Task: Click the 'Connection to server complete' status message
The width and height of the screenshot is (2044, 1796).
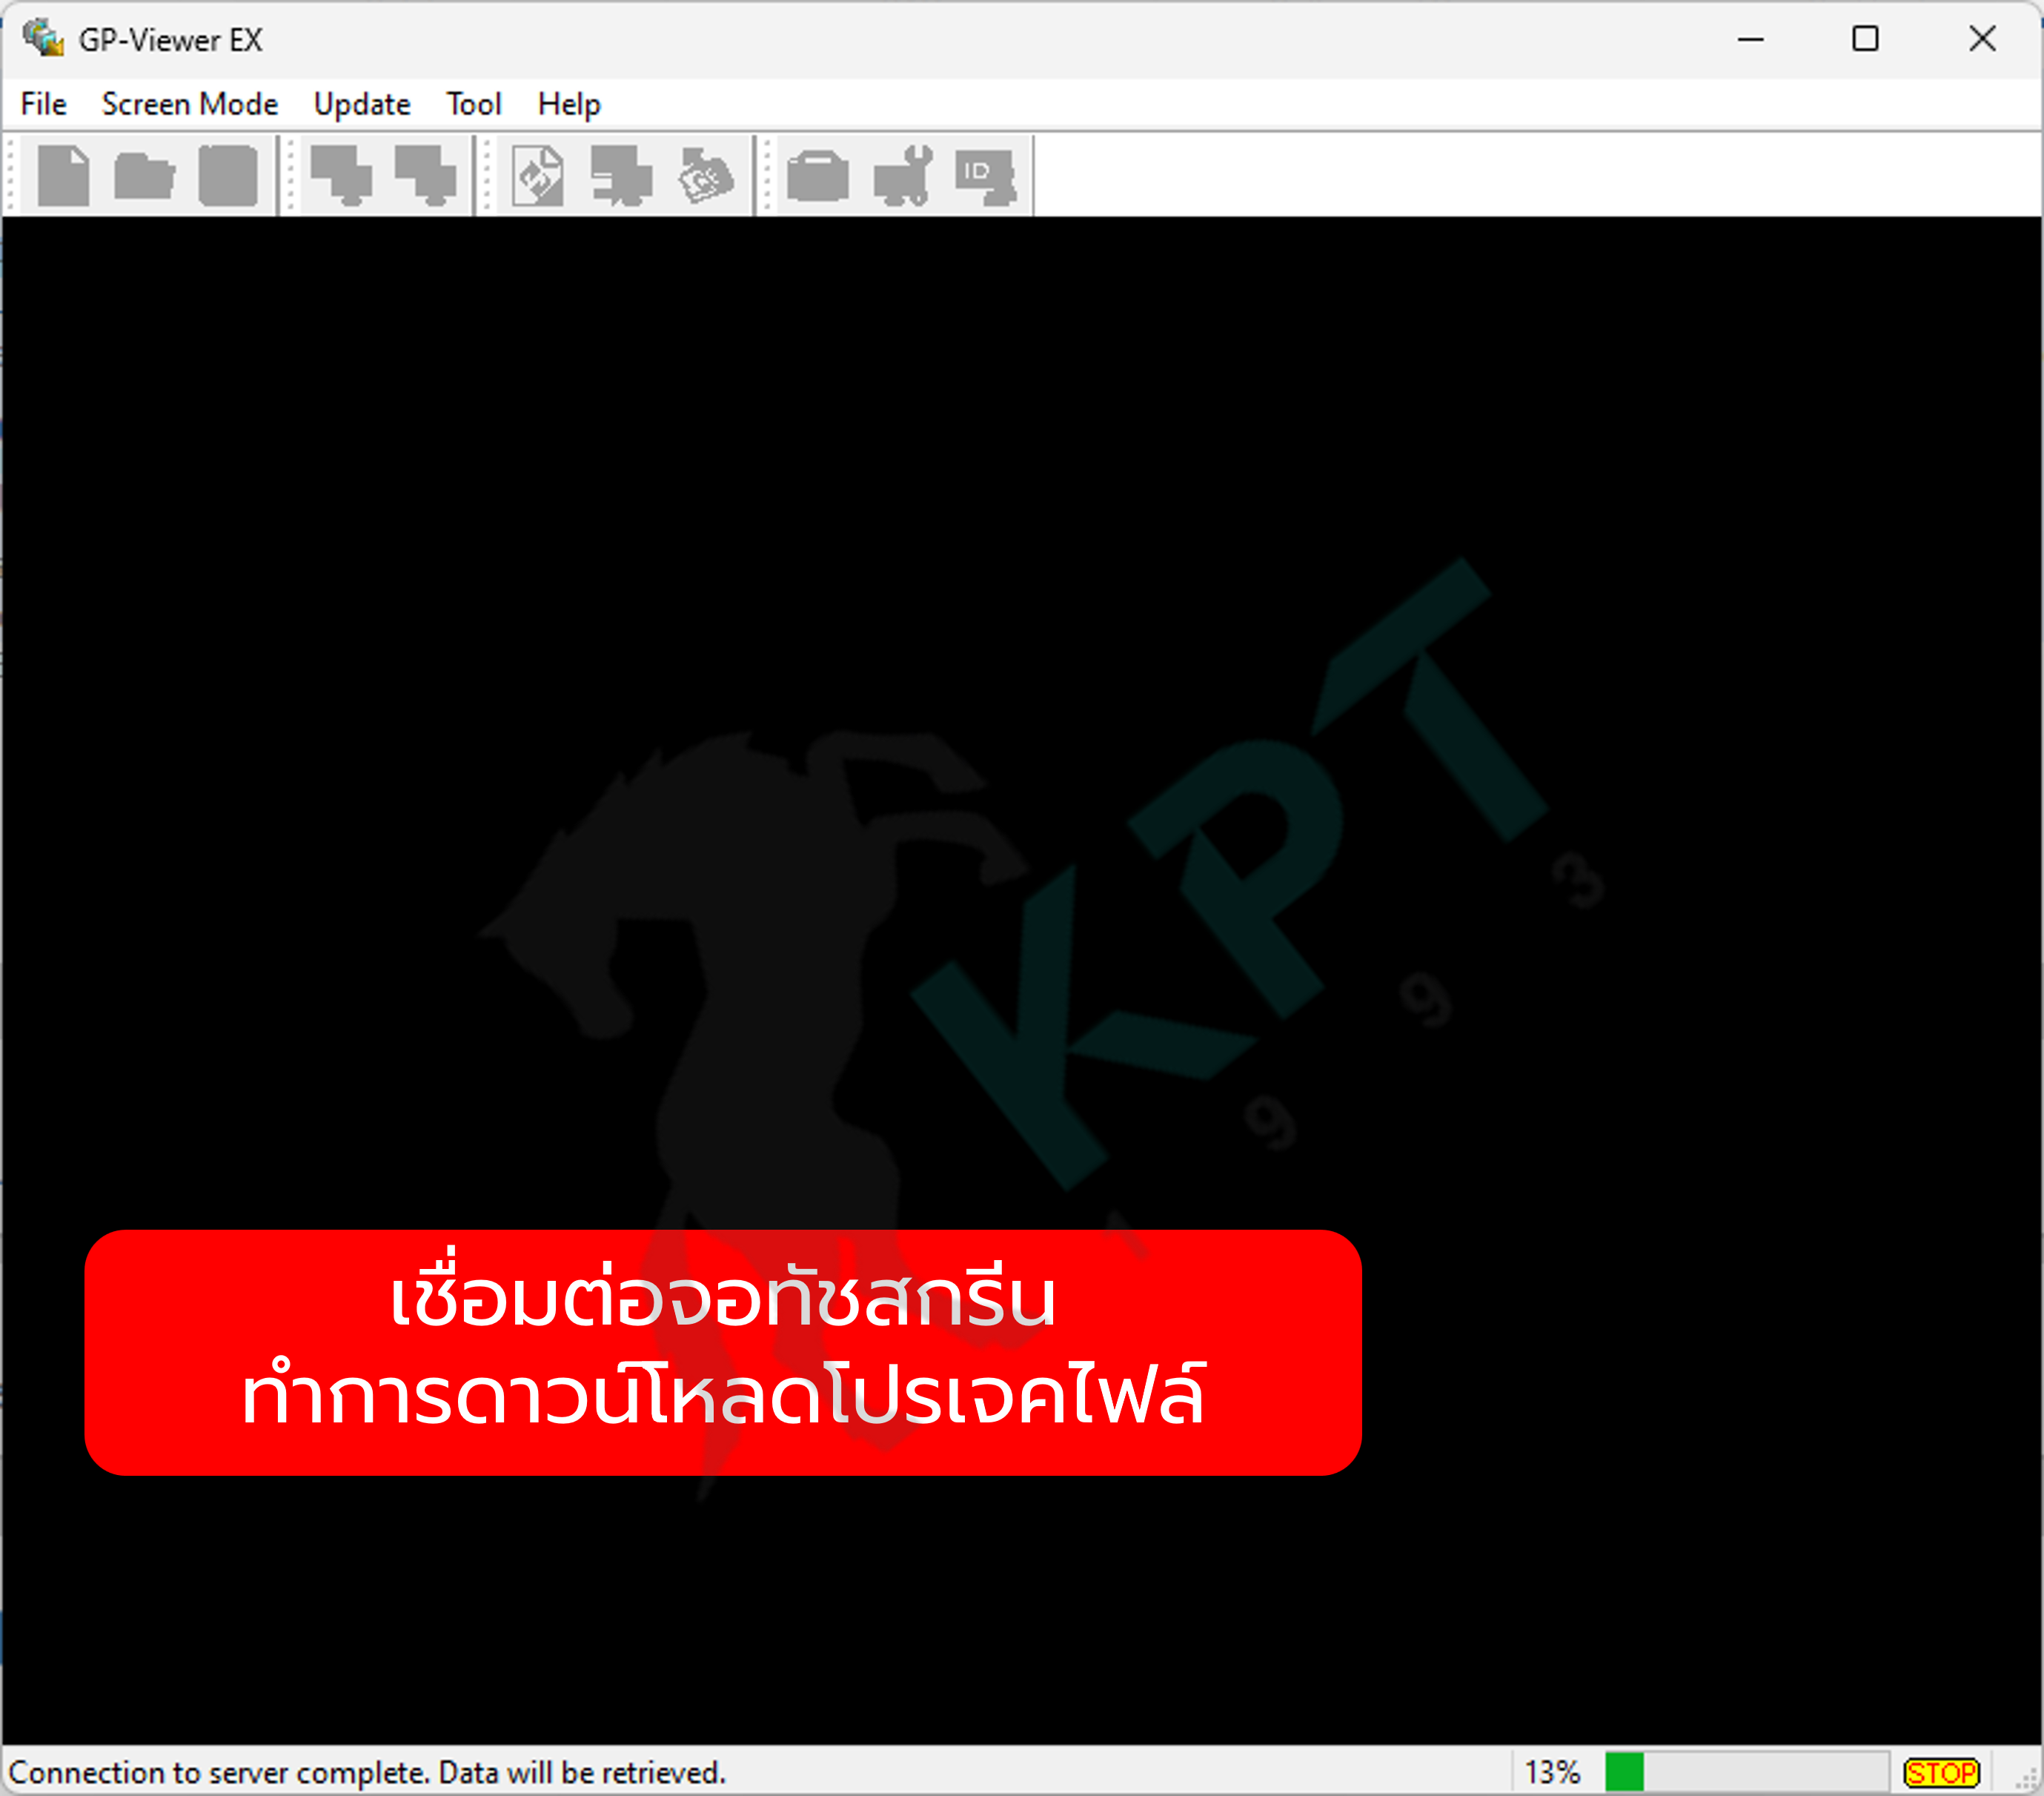Action: [367, 1772]
